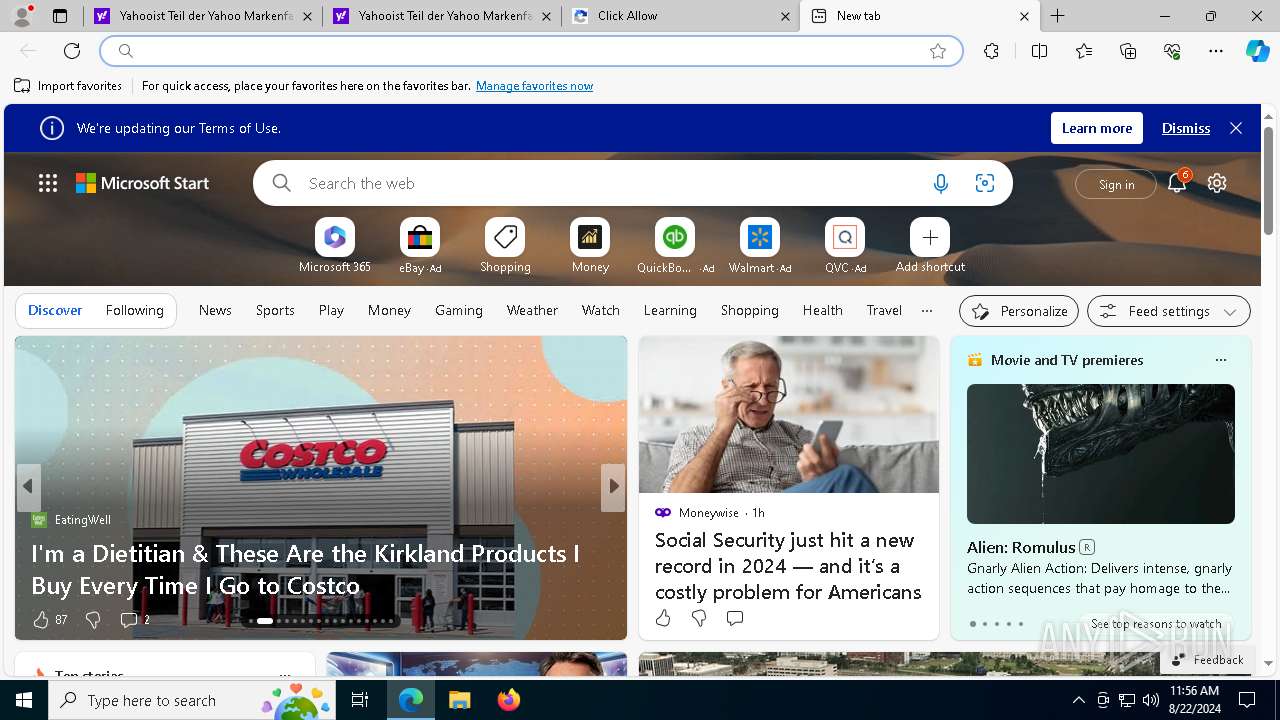Open the page vertical scrollbar thumb
1280x720 pixels.
tap(1268, 180)
